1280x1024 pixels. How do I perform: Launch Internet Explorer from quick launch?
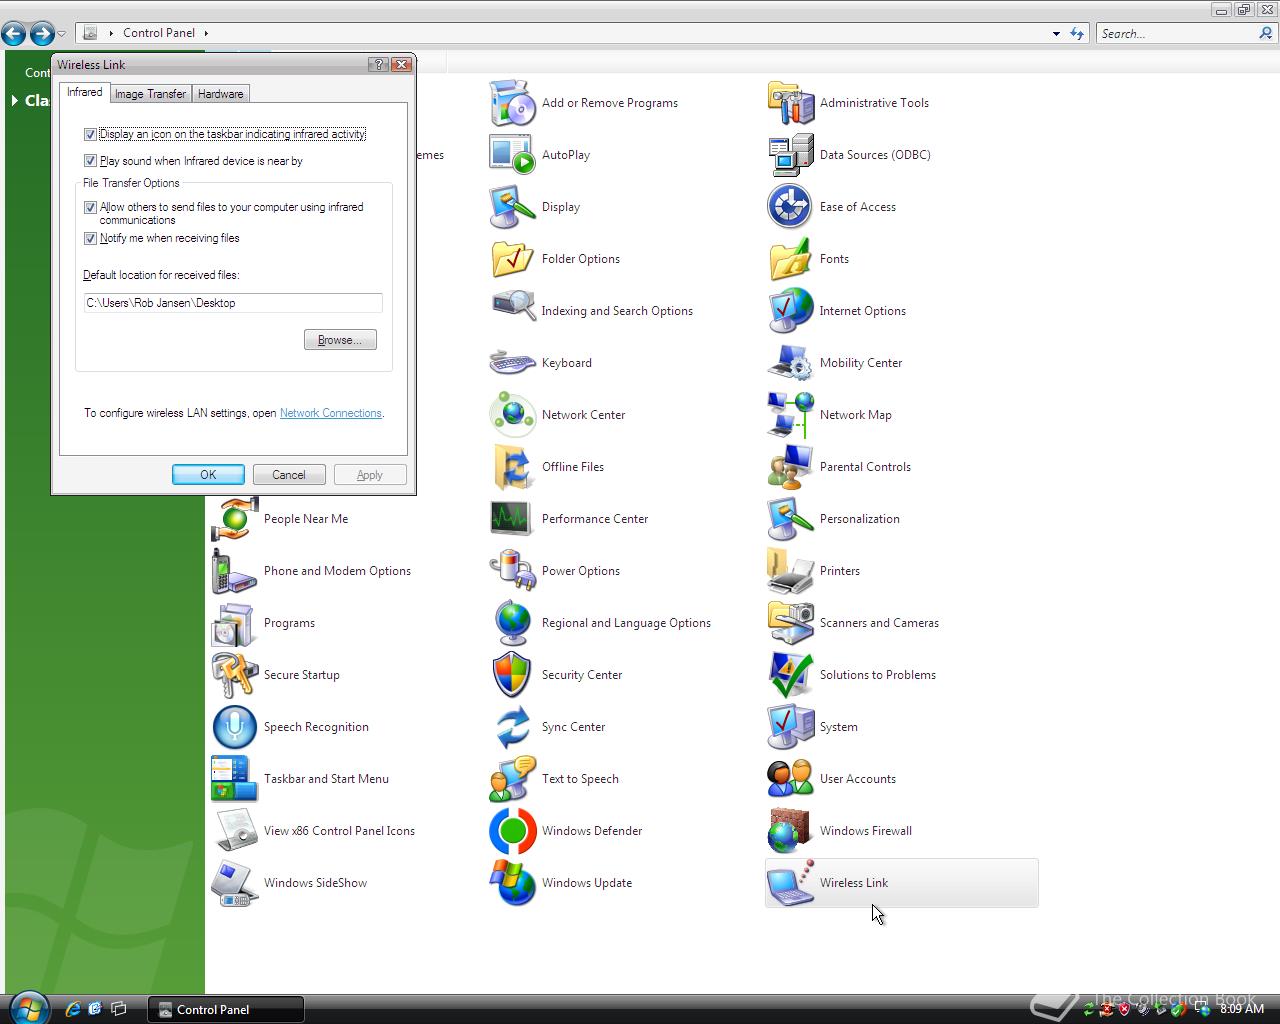coord(73,1009)
